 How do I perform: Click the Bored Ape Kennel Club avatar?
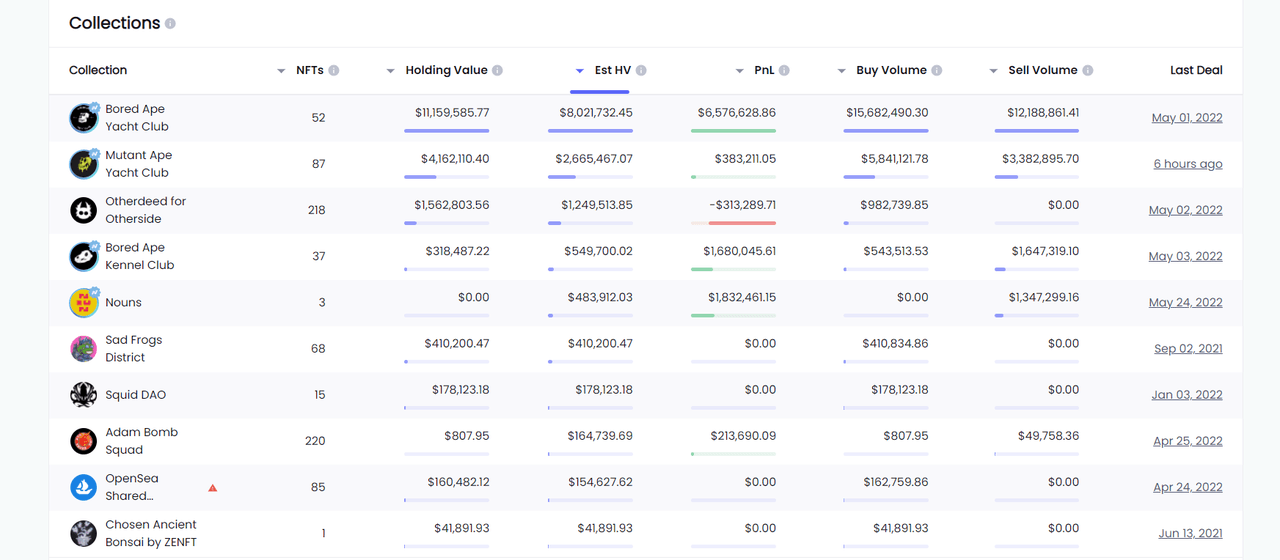pyautogui.click(x=84, y=256)
